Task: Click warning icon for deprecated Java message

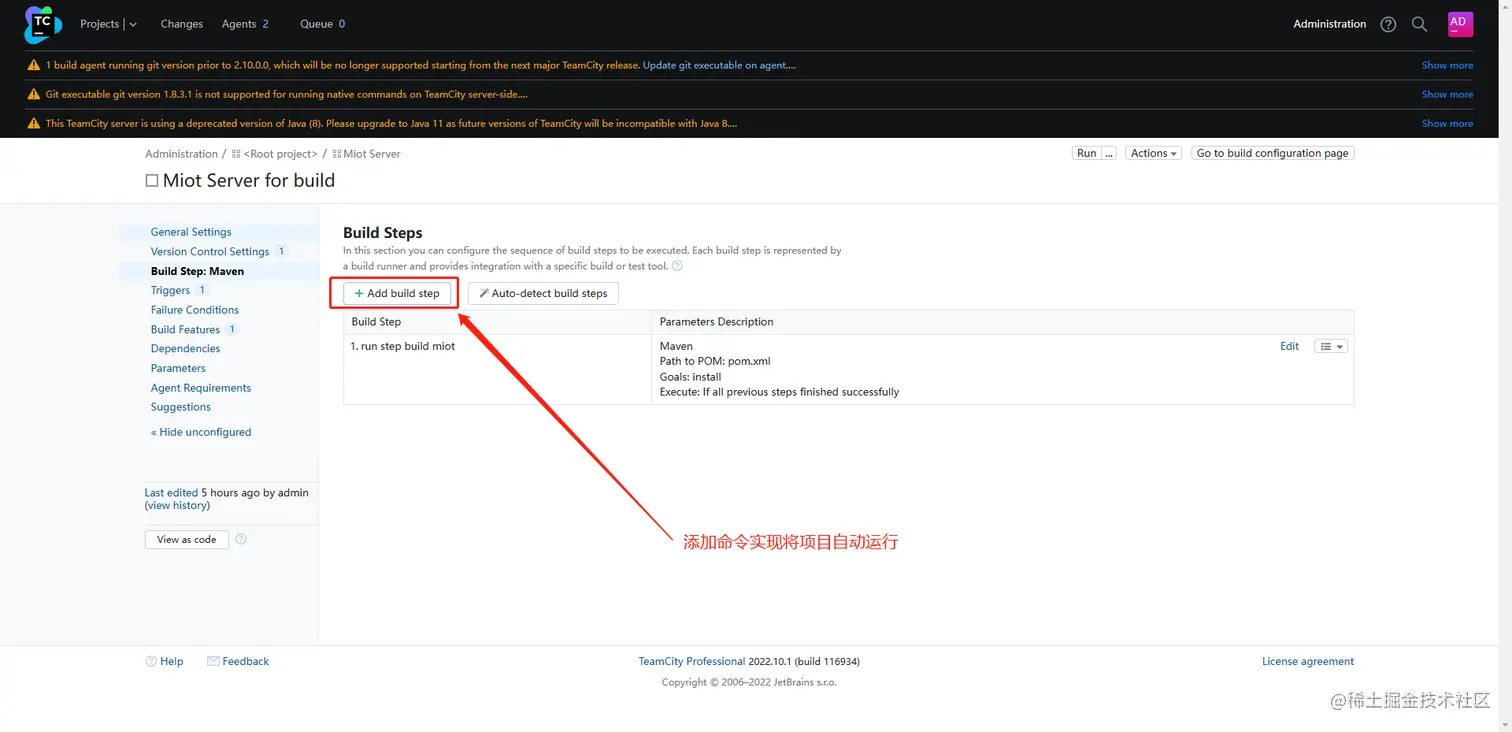Action: [x=34, y=124]
